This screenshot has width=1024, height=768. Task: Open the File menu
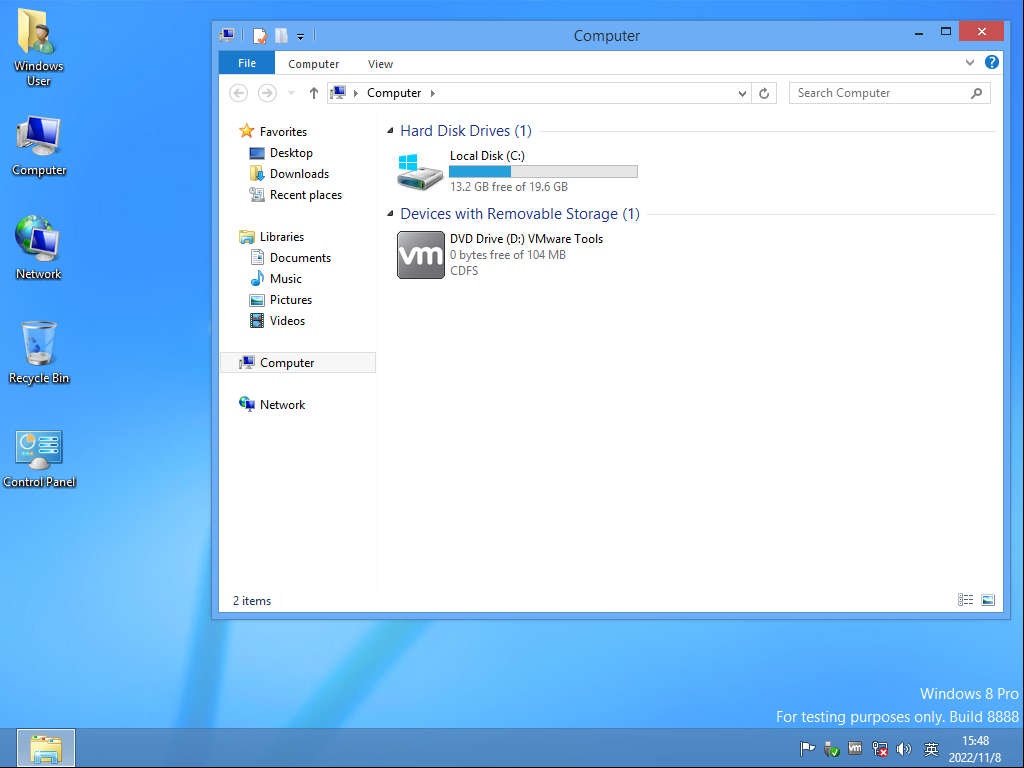247,63
